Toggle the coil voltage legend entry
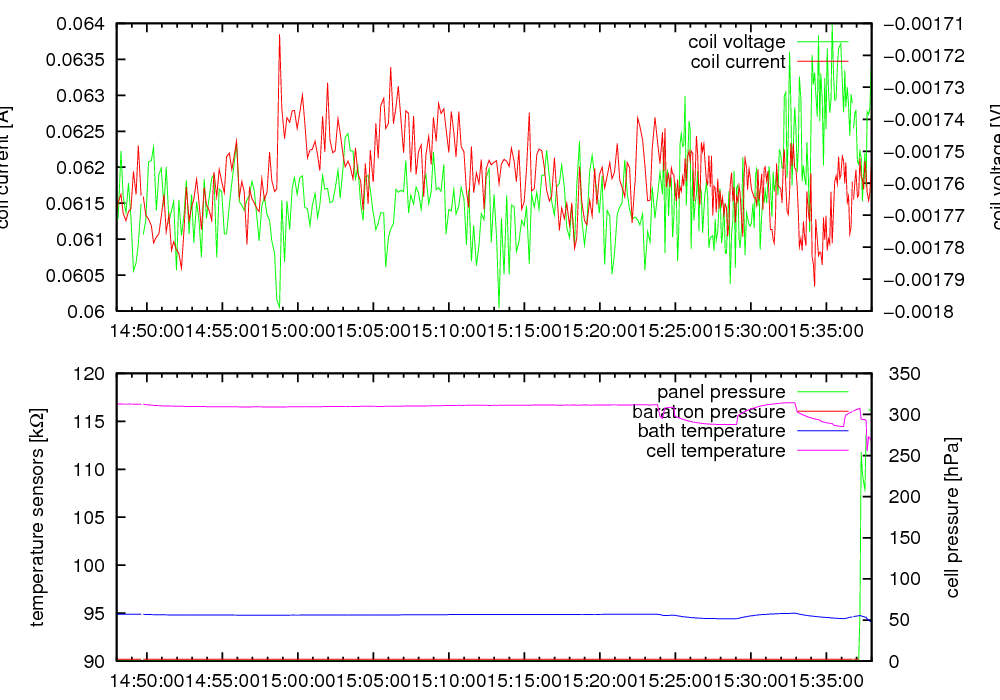 click(x=736, y=42)
